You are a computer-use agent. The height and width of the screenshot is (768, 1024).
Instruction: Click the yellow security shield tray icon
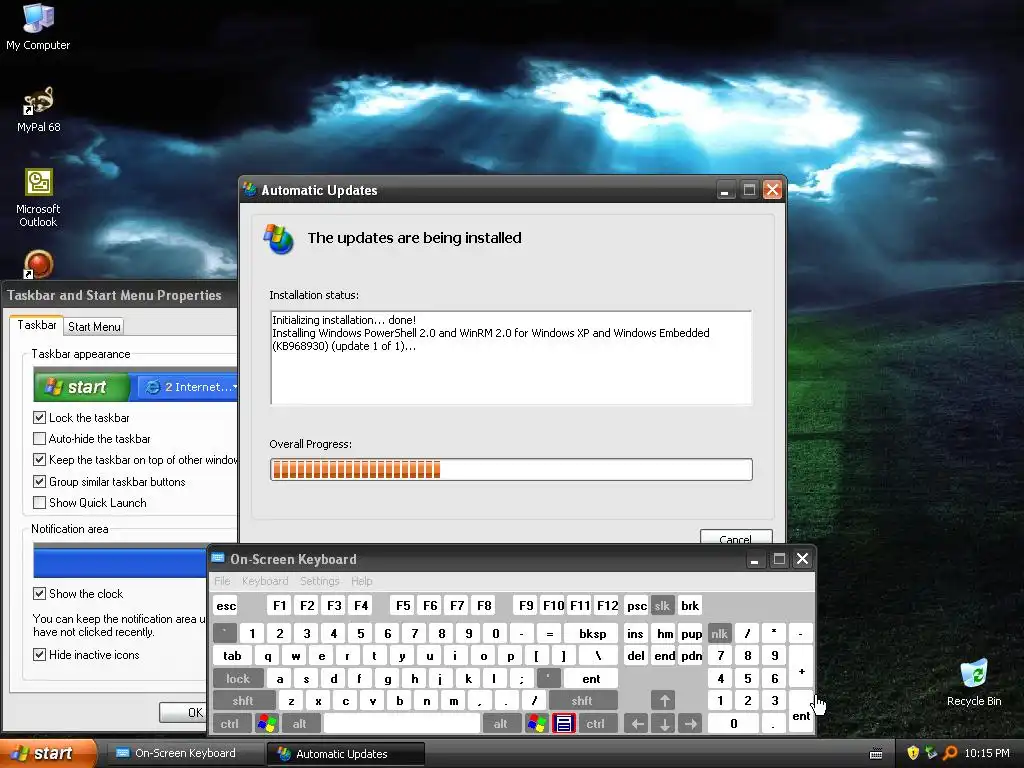913,753
